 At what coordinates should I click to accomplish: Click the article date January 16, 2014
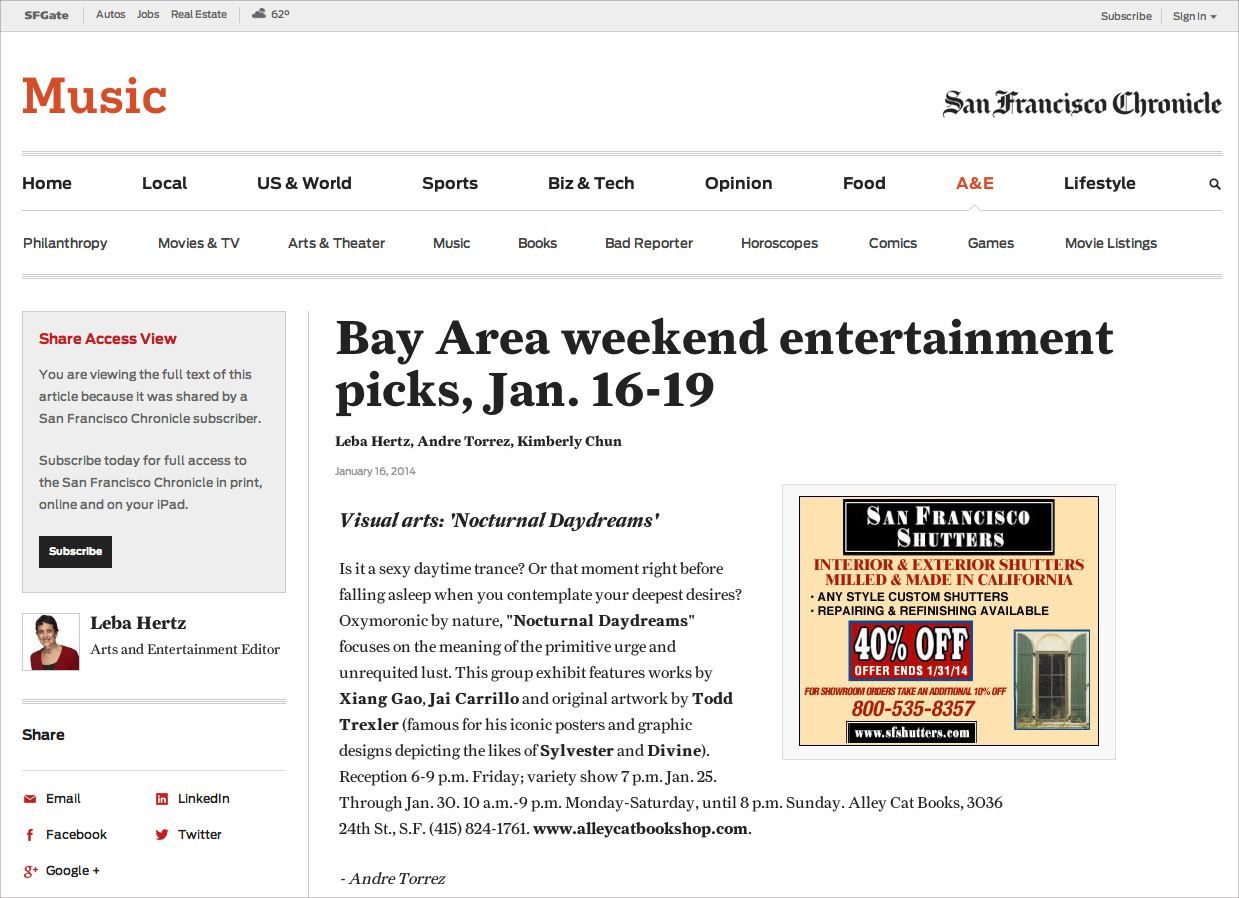point(375,471)
